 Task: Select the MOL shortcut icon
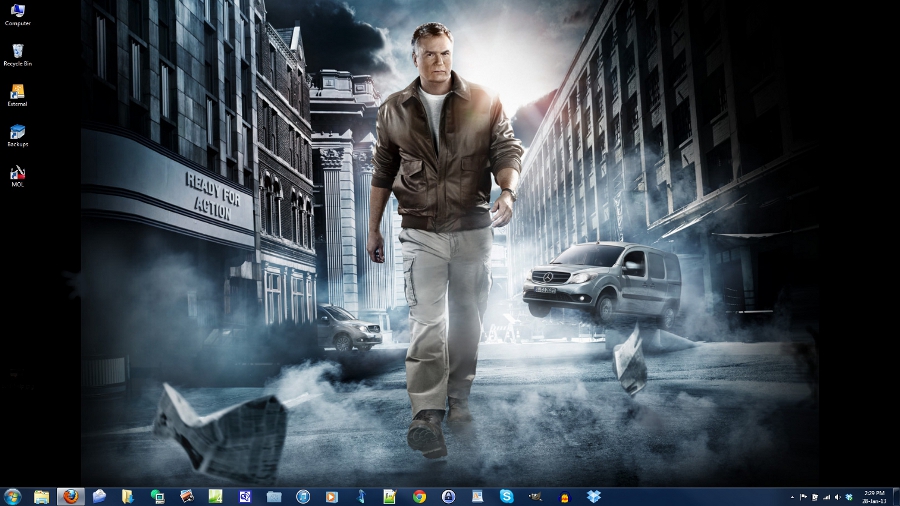click(17, 176)
